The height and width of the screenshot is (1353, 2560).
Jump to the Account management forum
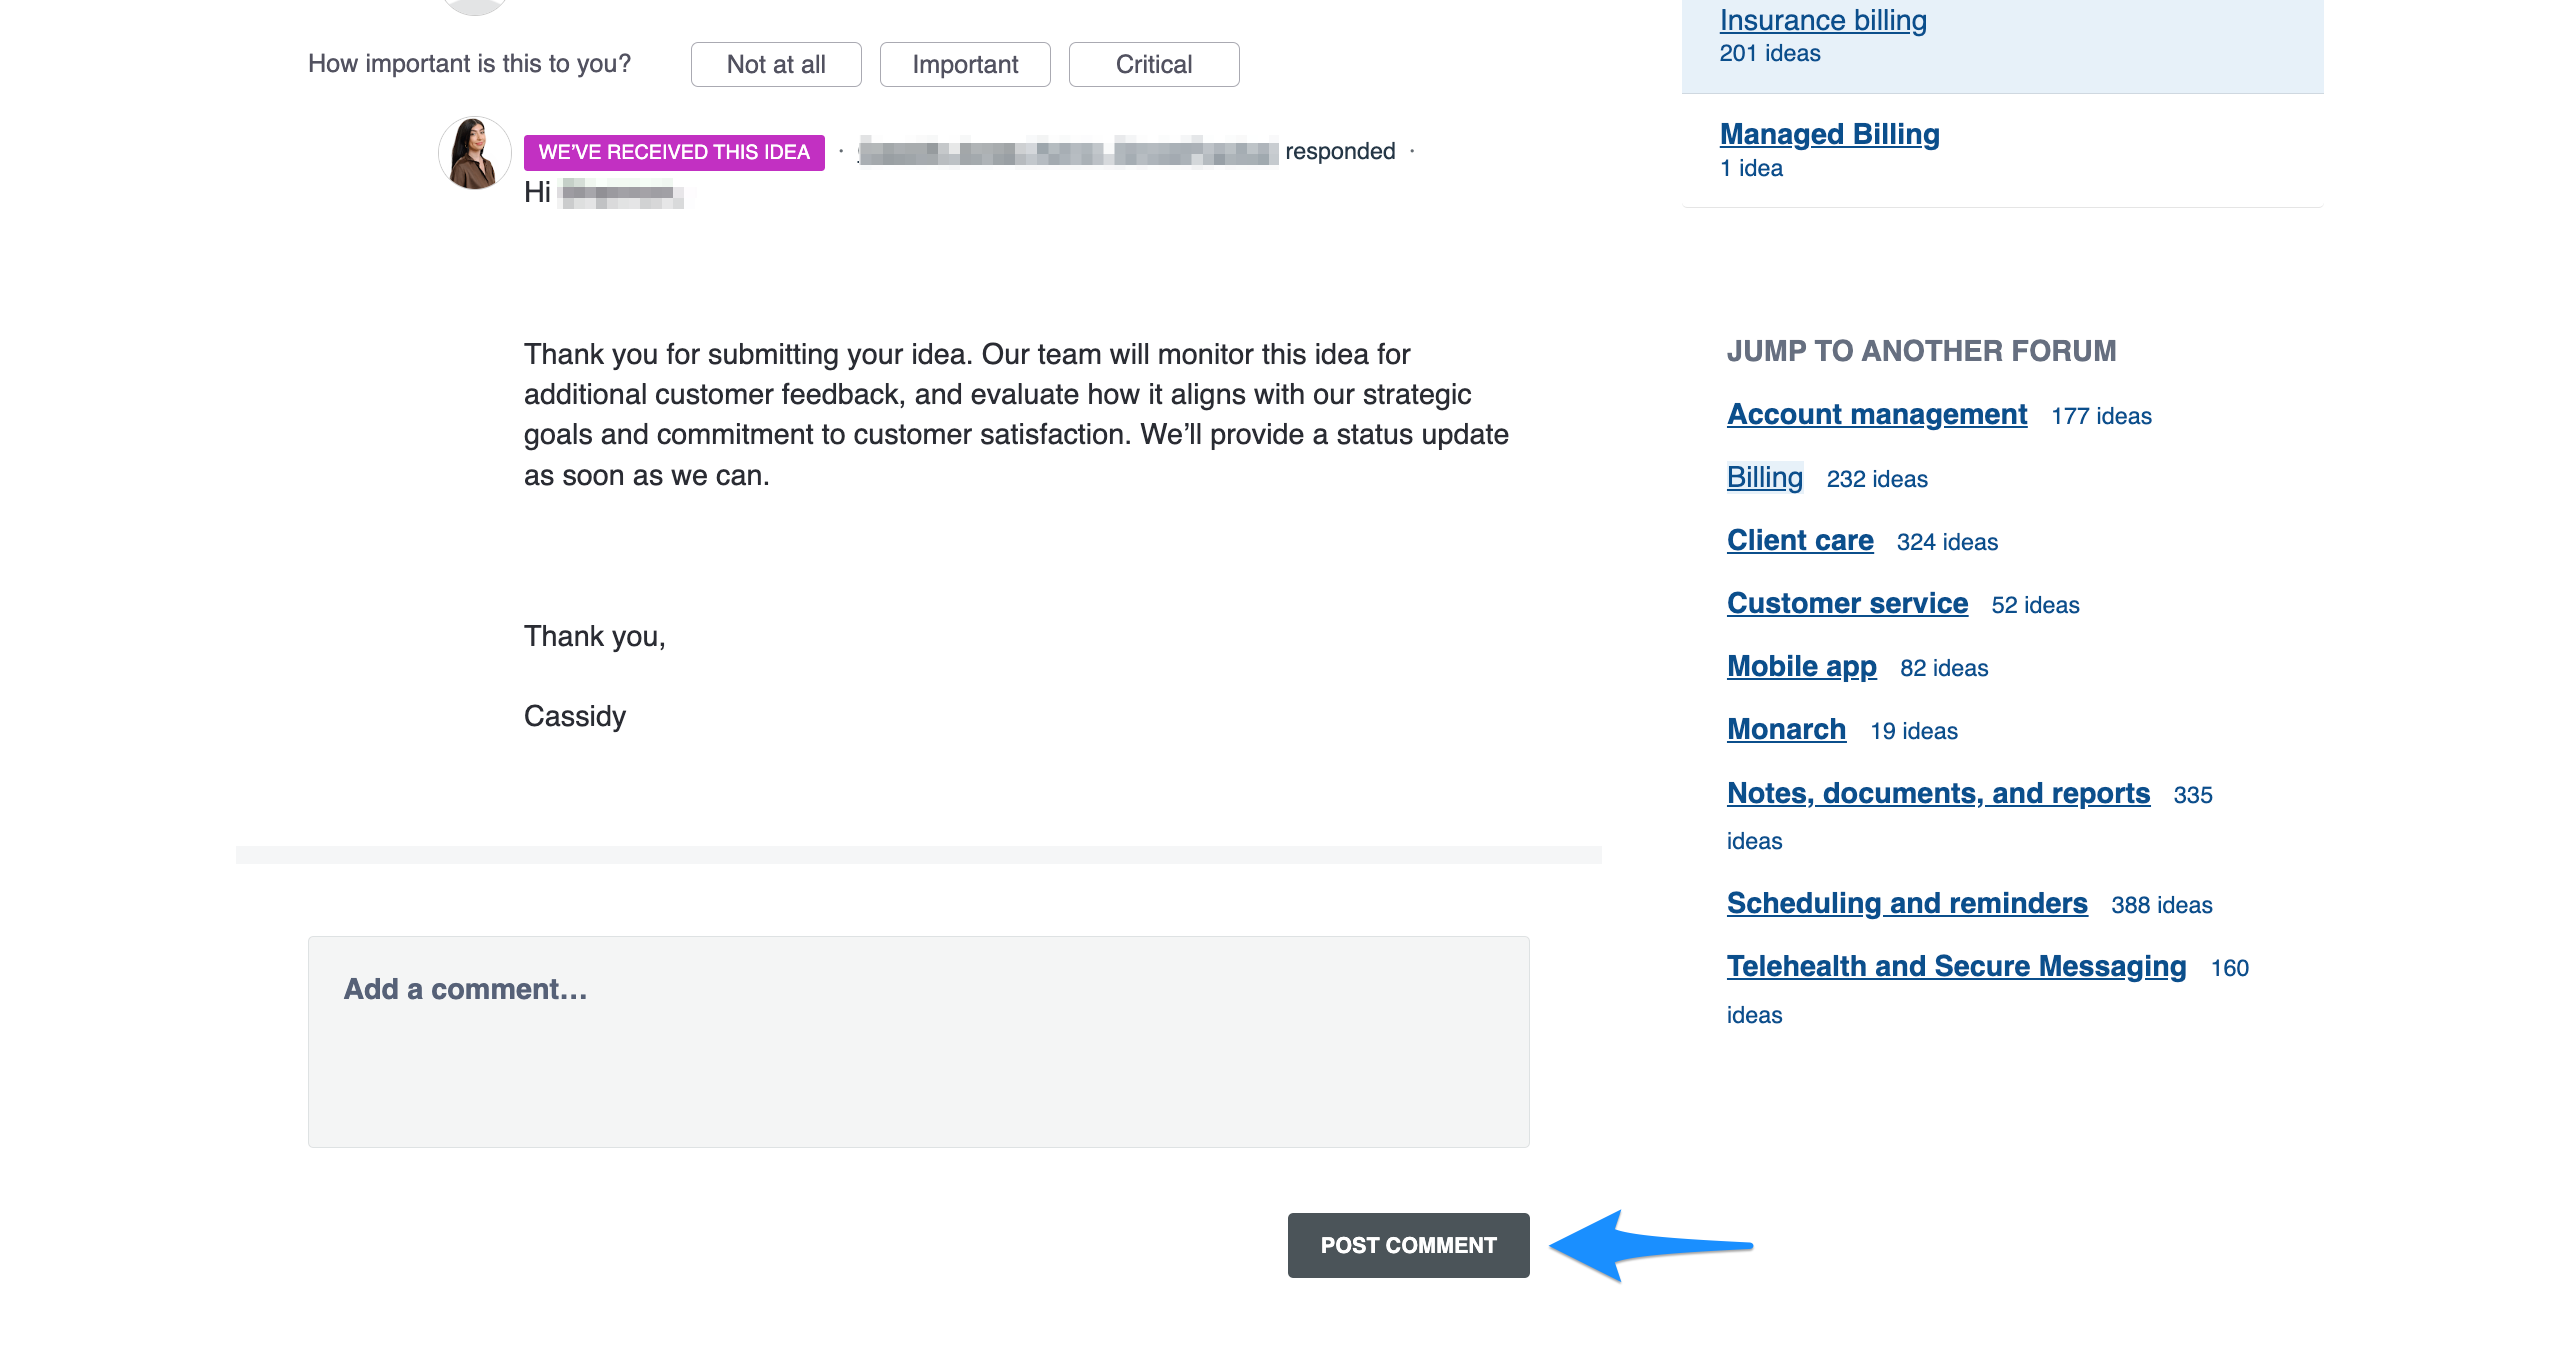(1877, 414)
